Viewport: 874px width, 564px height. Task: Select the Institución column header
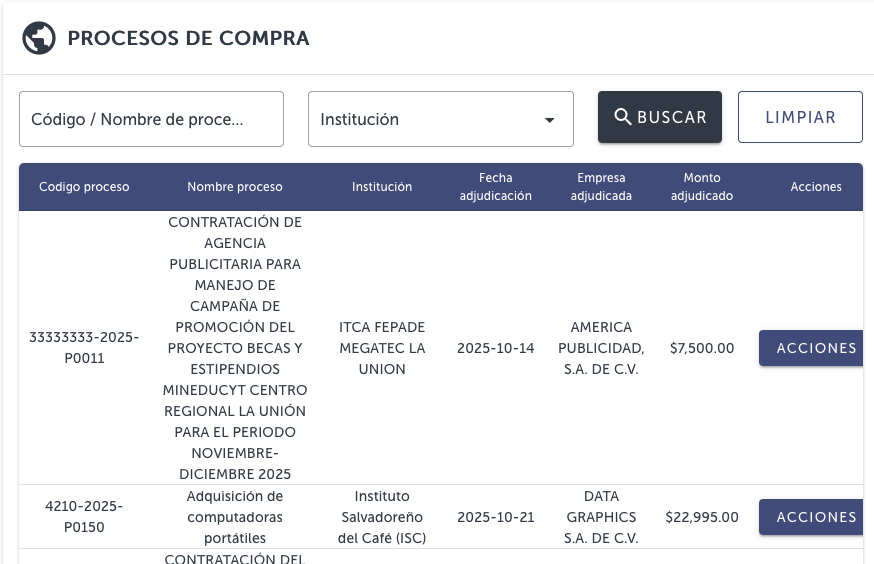pos(382,187)
